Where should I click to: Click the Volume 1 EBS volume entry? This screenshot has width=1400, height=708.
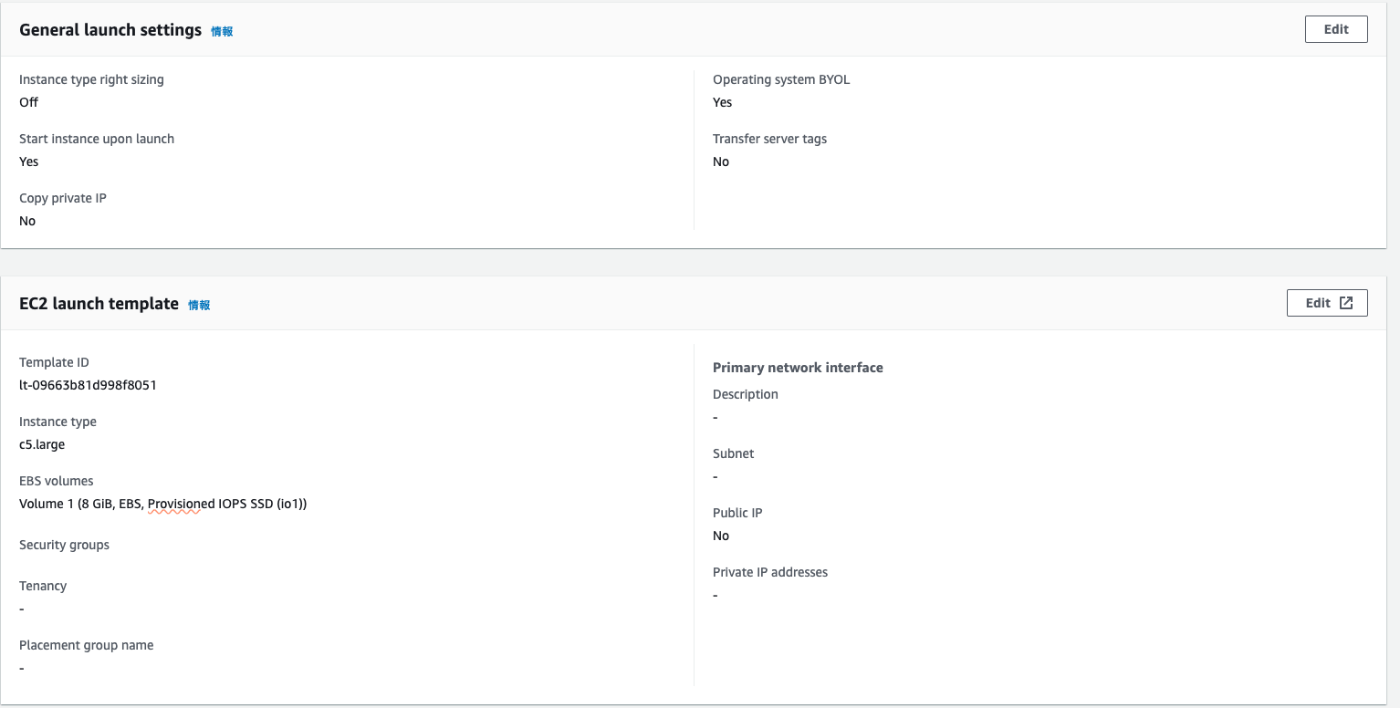pos(163,504)
